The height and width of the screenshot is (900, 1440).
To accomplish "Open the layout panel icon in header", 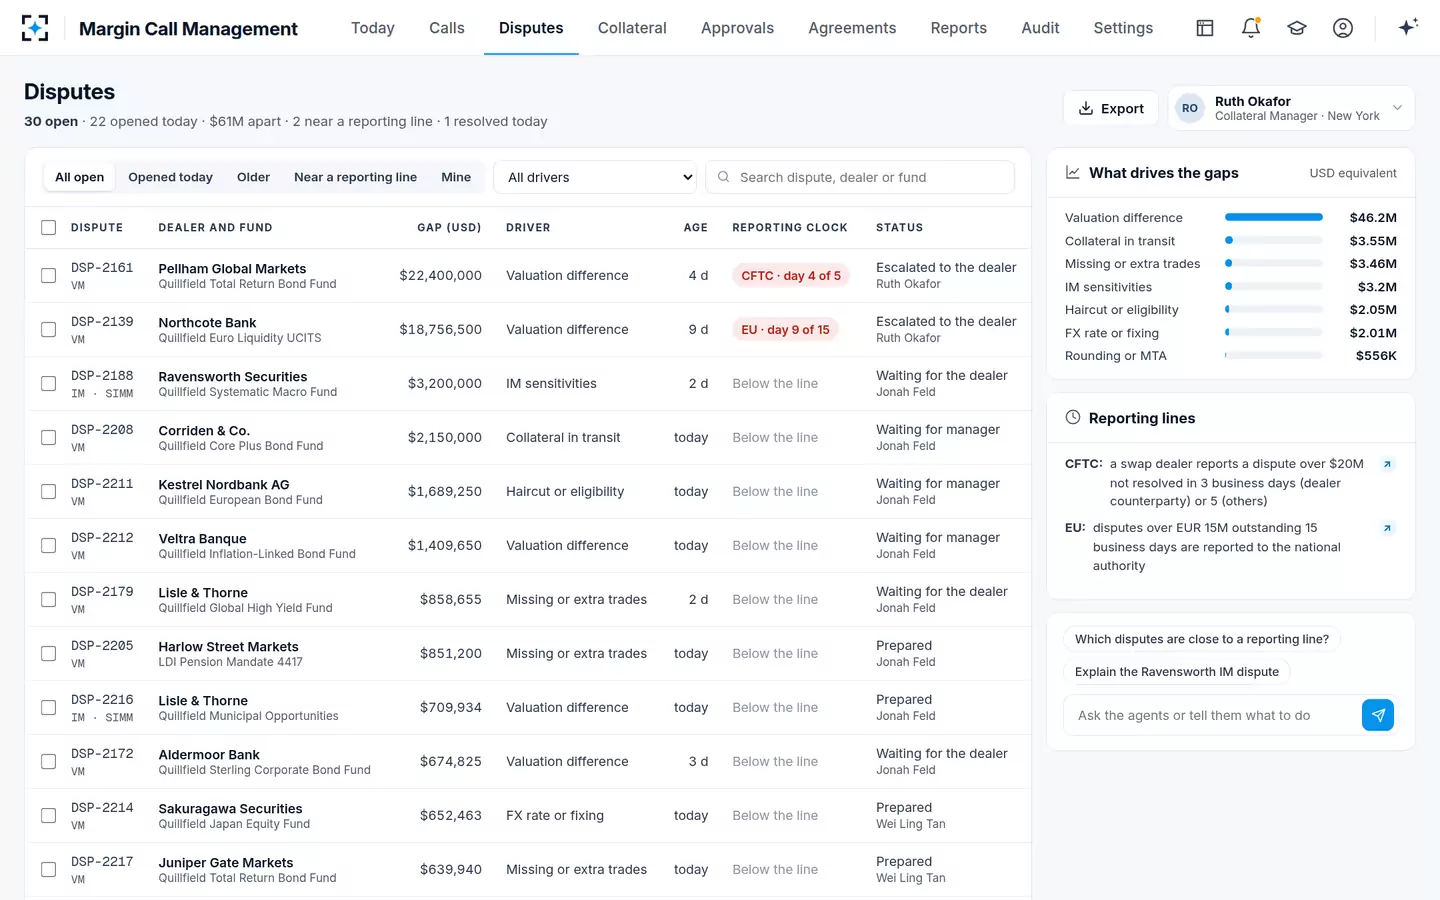I will pos(1205,28).
